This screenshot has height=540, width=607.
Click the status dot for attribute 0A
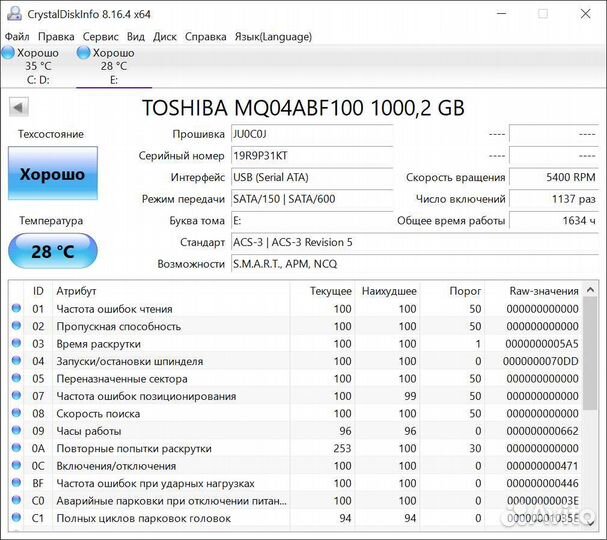coord(16,447)
